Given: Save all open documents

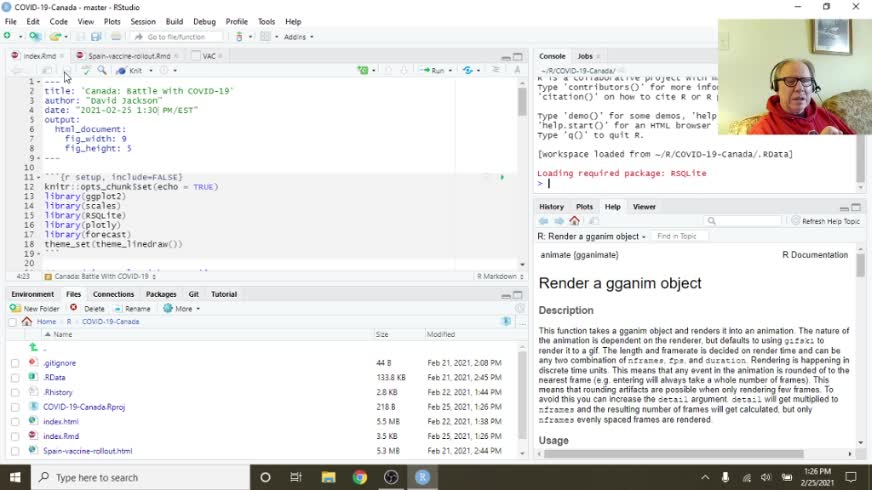Looking at the screenshot, I should [96, 37].
